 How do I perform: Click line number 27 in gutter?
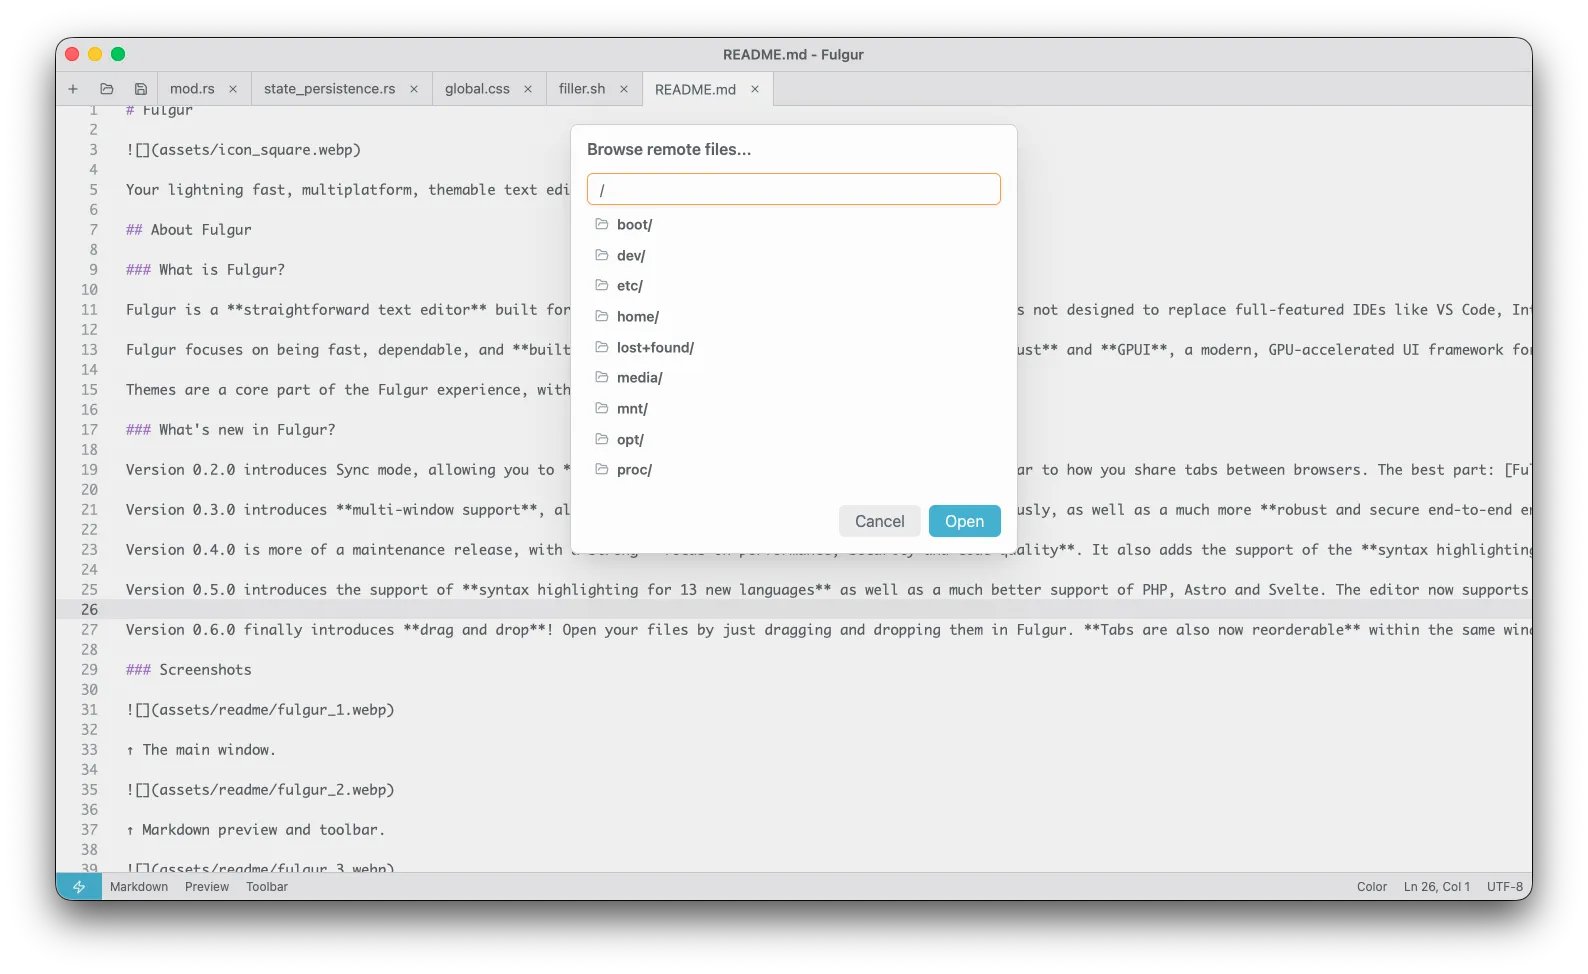coord(90,630)
